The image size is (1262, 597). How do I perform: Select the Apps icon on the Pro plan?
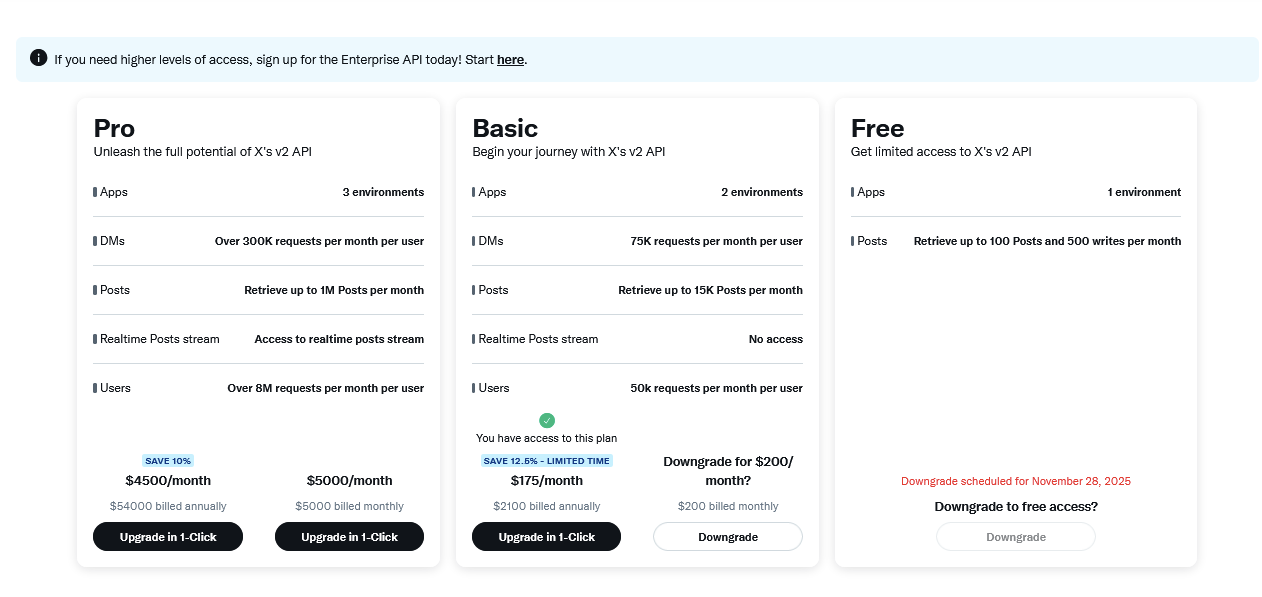tap(94, 192)
